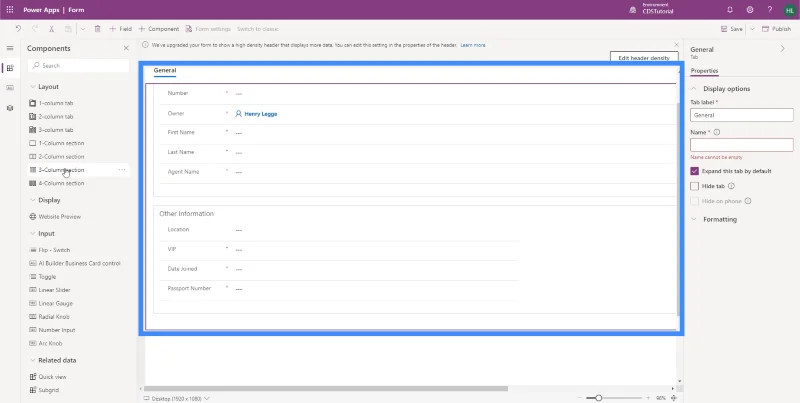Toggle the Hide tab checkbox
Image resolution: width=800 pixels, height=403 pixels.
[x=694, y=186]
